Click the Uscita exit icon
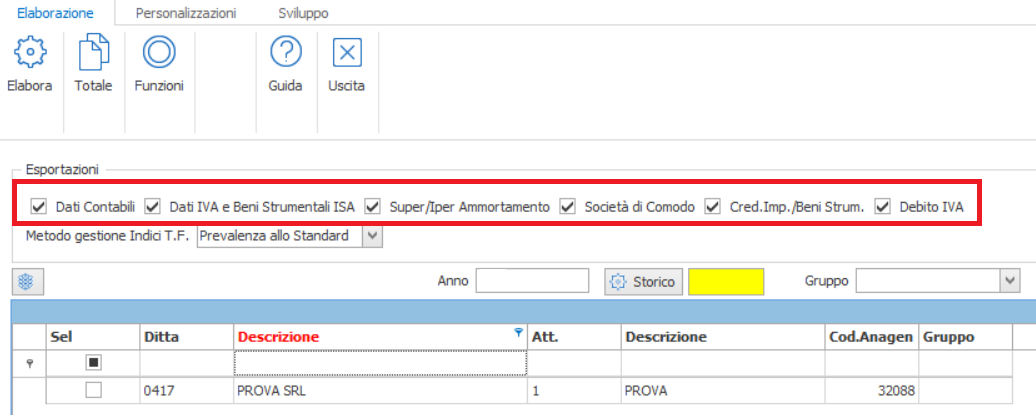1036x415 pixels. [x=347, y=53]
